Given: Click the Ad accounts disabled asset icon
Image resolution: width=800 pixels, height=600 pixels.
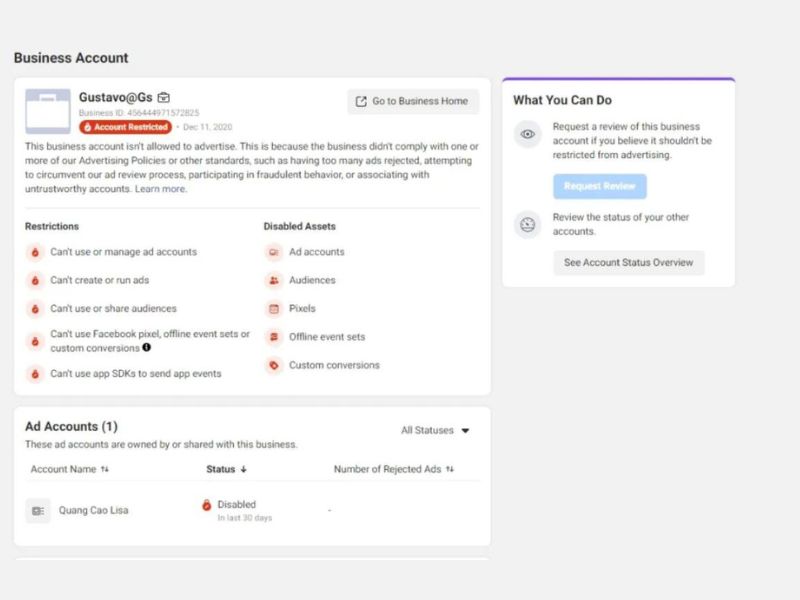Looking at the screenshot, I should [x=274, y=252].
